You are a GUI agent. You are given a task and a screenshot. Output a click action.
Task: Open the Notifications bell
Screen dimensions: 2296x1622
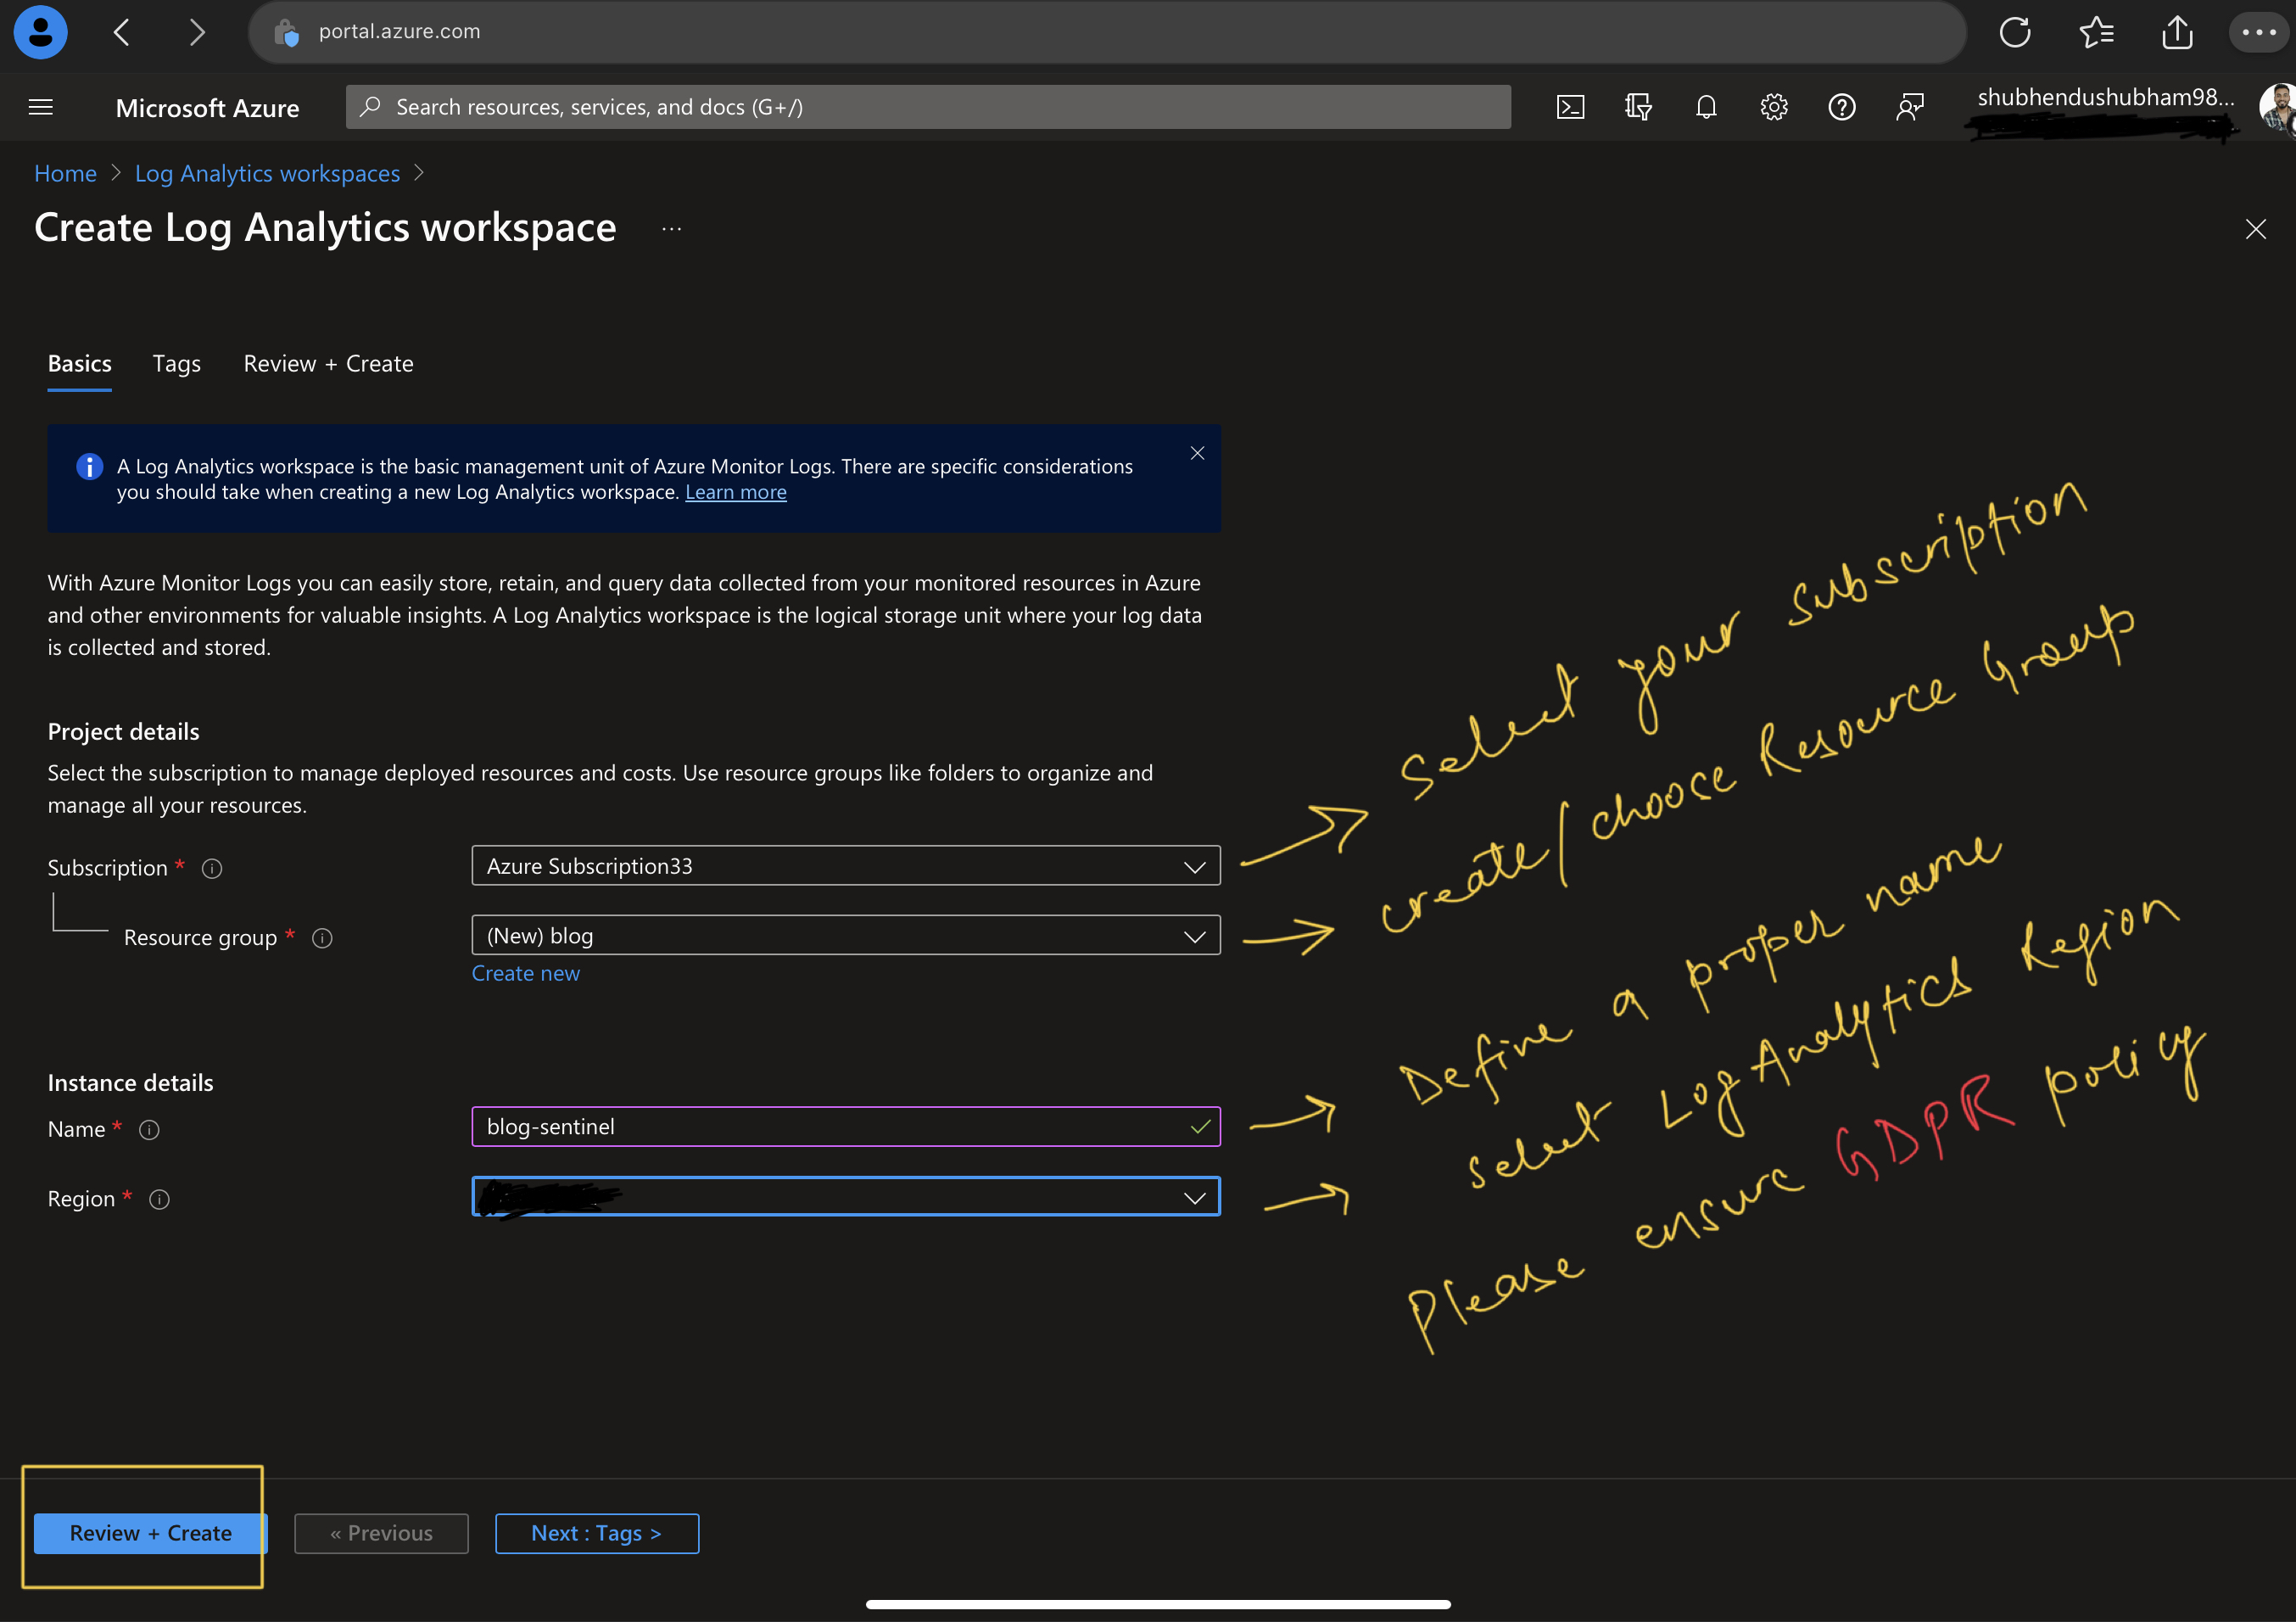point(1706,107)
